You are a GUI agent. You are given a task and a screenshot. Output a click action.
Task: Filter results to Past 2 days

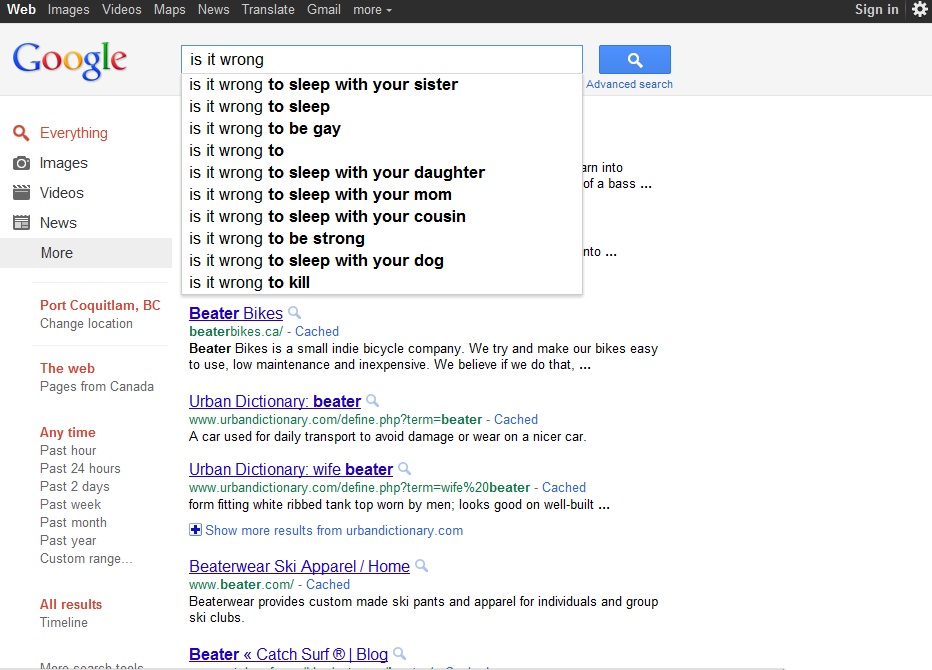click(75, 486)
